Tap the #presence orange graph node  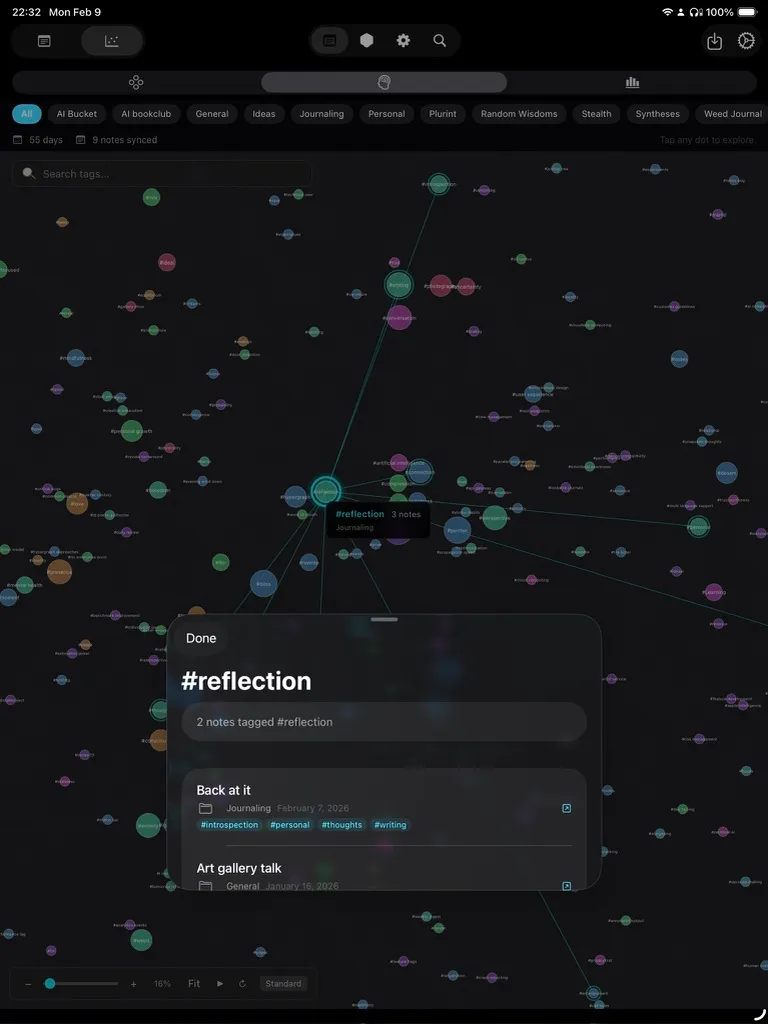coord(59,572)
